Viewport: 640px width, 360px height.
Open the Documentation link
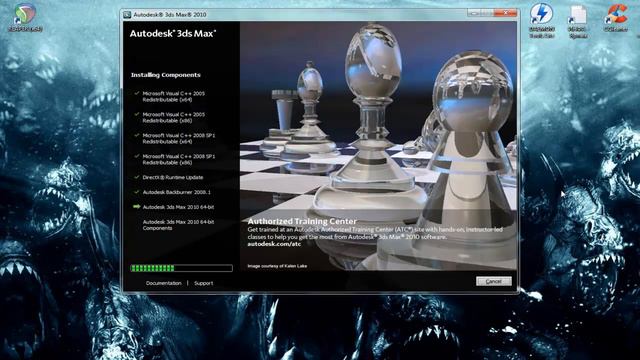point(164,283)
